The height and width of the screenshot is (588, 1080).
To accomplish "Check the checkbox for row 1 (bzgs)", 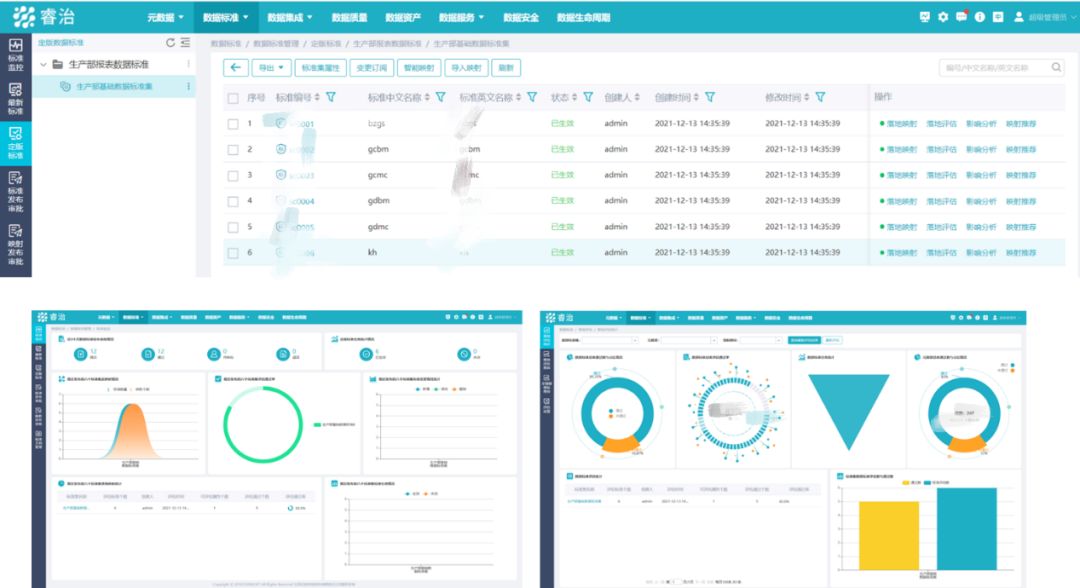I will pyautogui.click(x=233, y=124).
